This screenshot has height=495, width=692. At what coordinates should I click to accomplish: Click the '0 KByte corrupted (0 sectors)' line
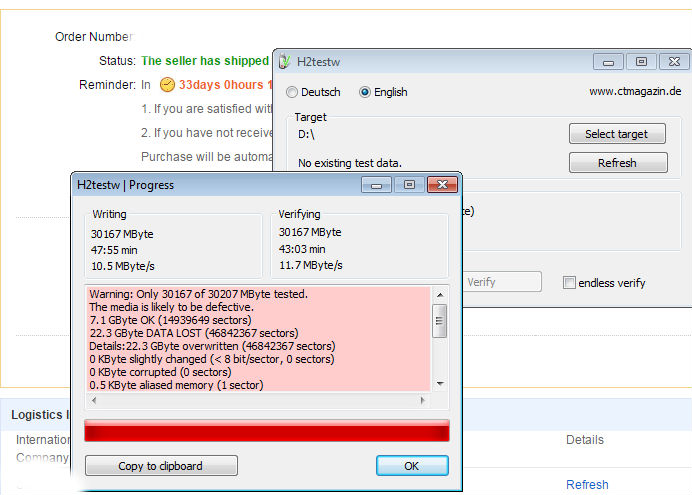tap(160, 372)
